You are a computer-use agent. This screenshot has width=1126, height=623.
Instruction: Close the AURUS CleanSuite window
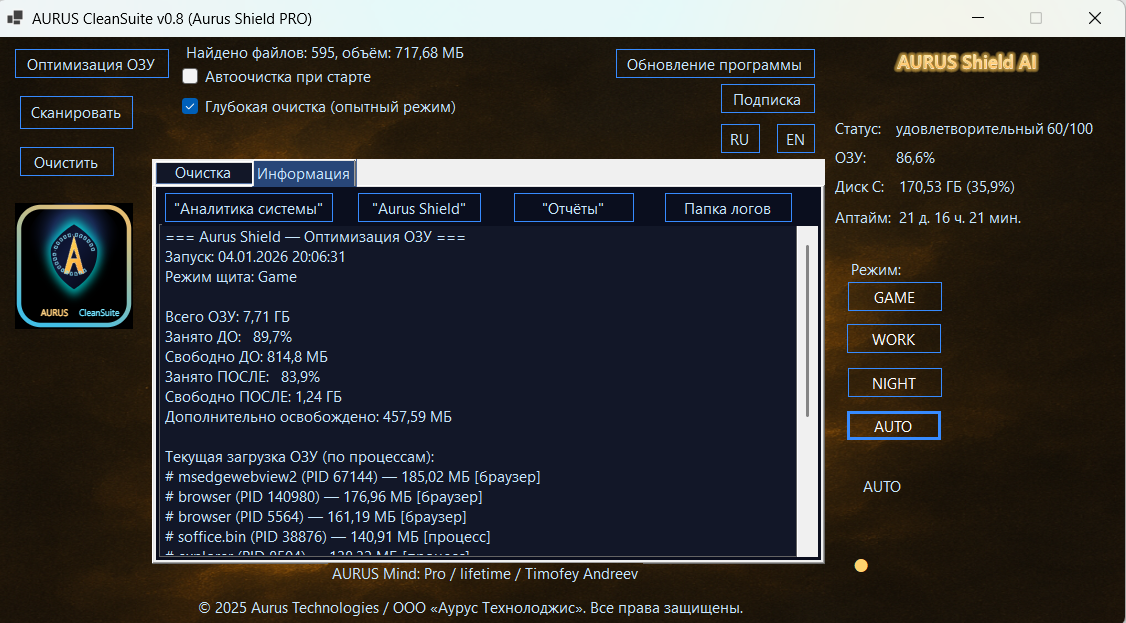(1094, 19)
